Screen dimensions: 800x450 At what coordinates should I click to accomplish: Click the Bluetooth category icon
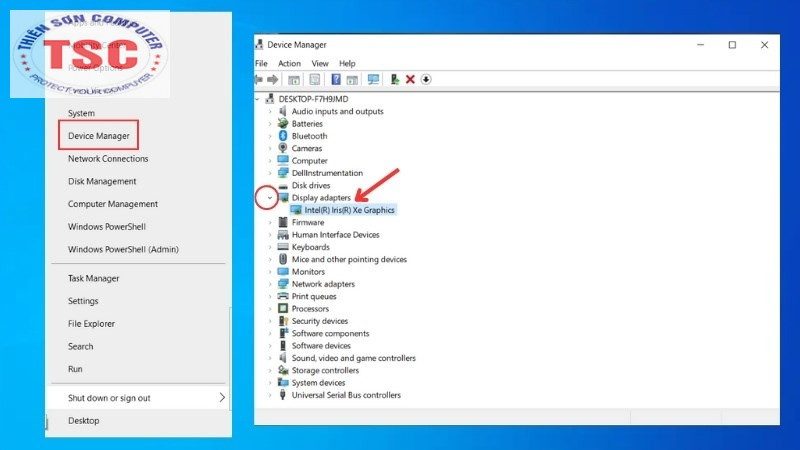point(283,136)
